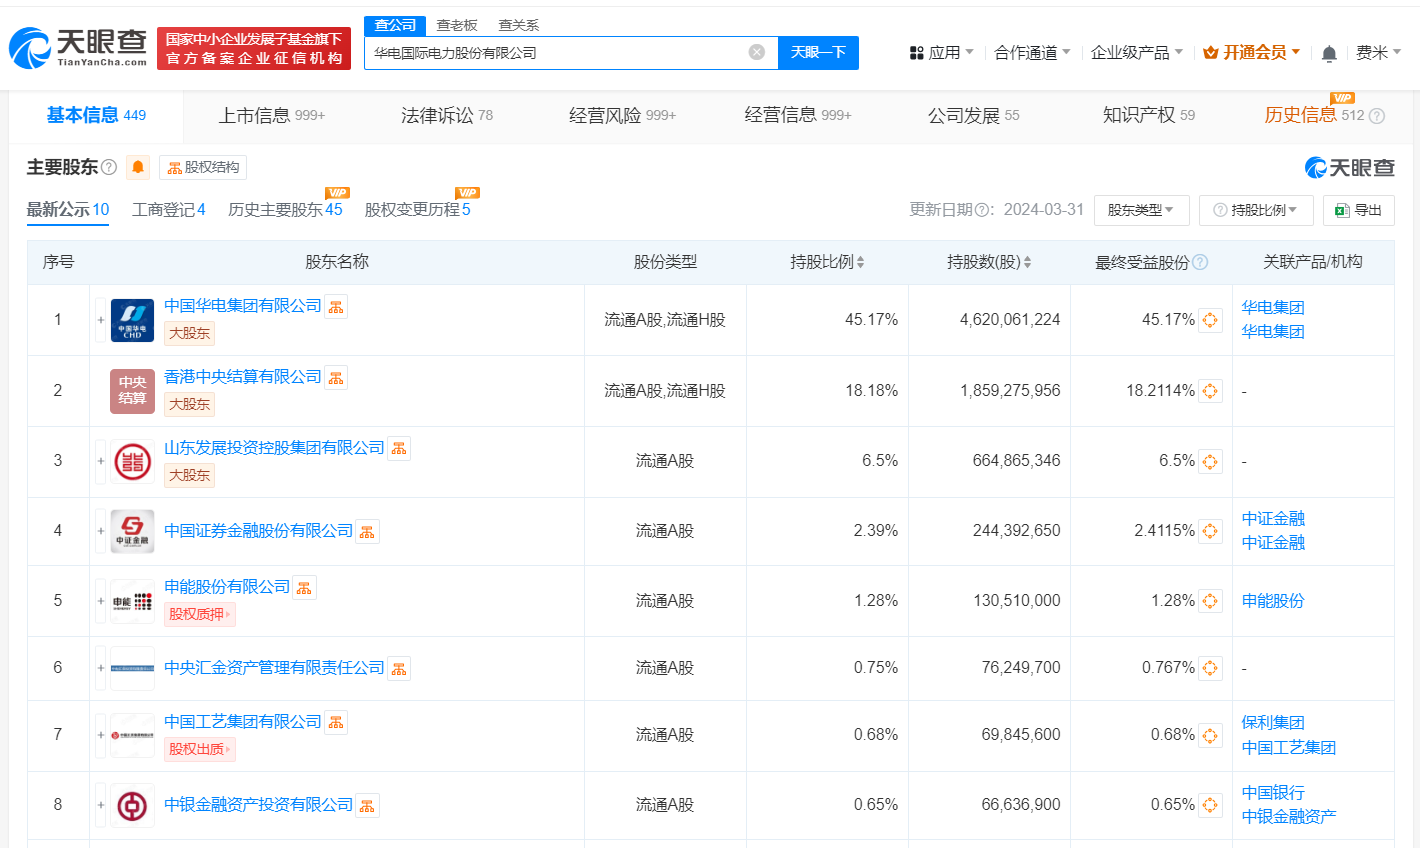Click beneficial shares target icon for 香港中央结算
The image size is (1420, 848).
1210,391
